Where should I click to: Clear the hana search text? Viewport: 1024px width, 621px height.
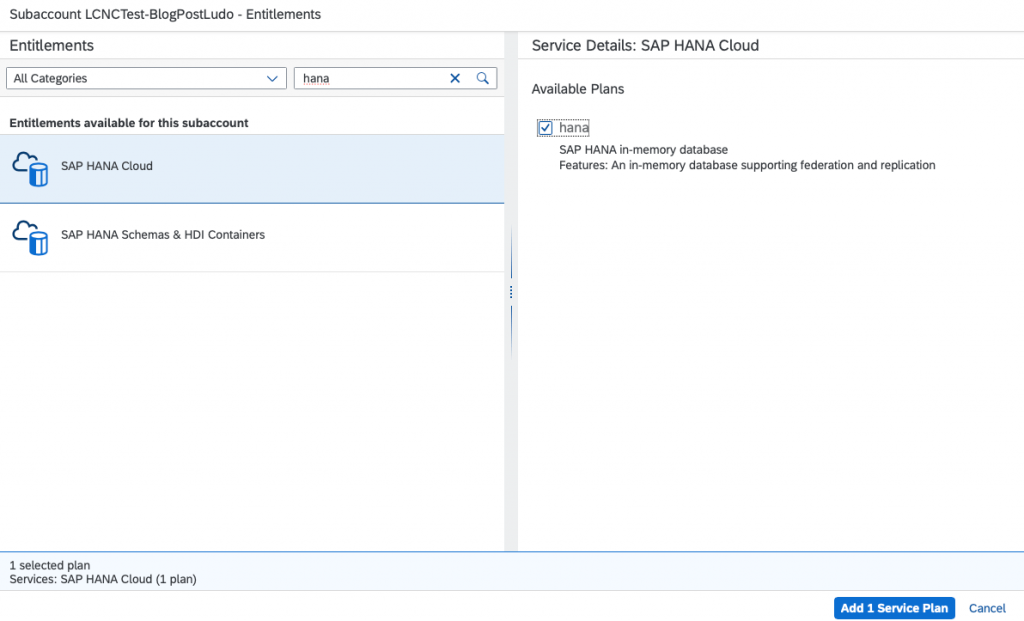click(x=455, y=78)
